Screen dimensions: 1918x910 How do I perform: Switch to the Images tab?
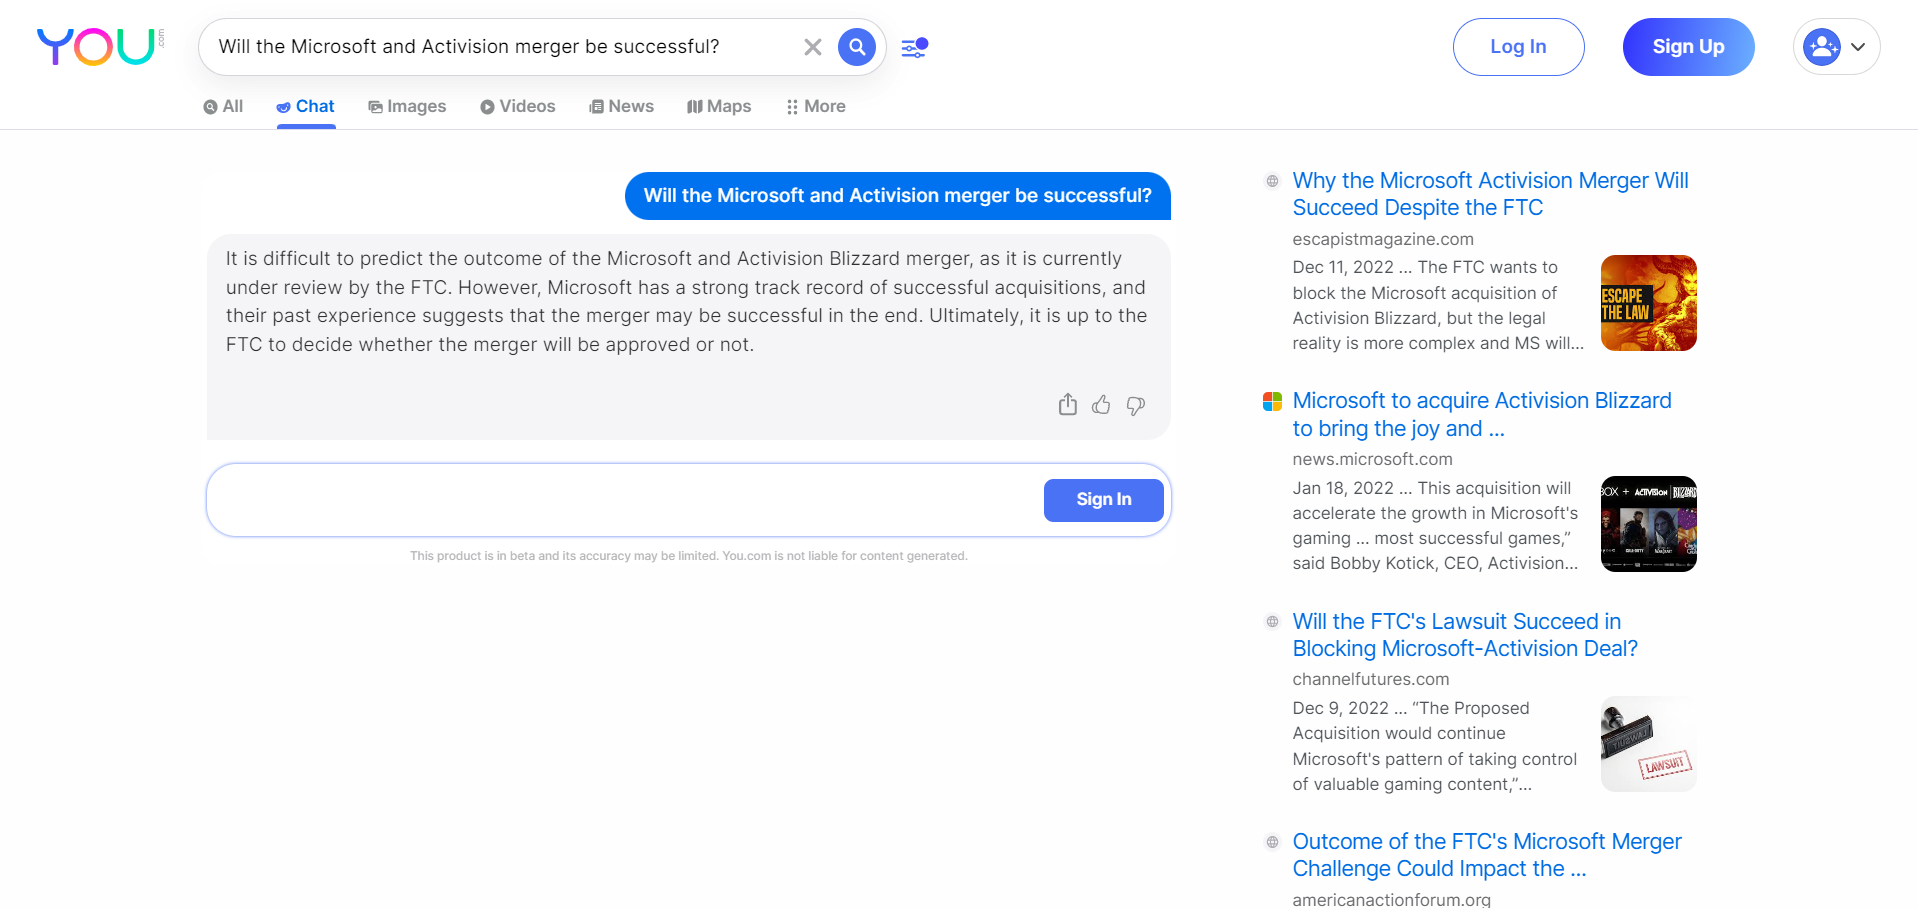pos(407,107)
